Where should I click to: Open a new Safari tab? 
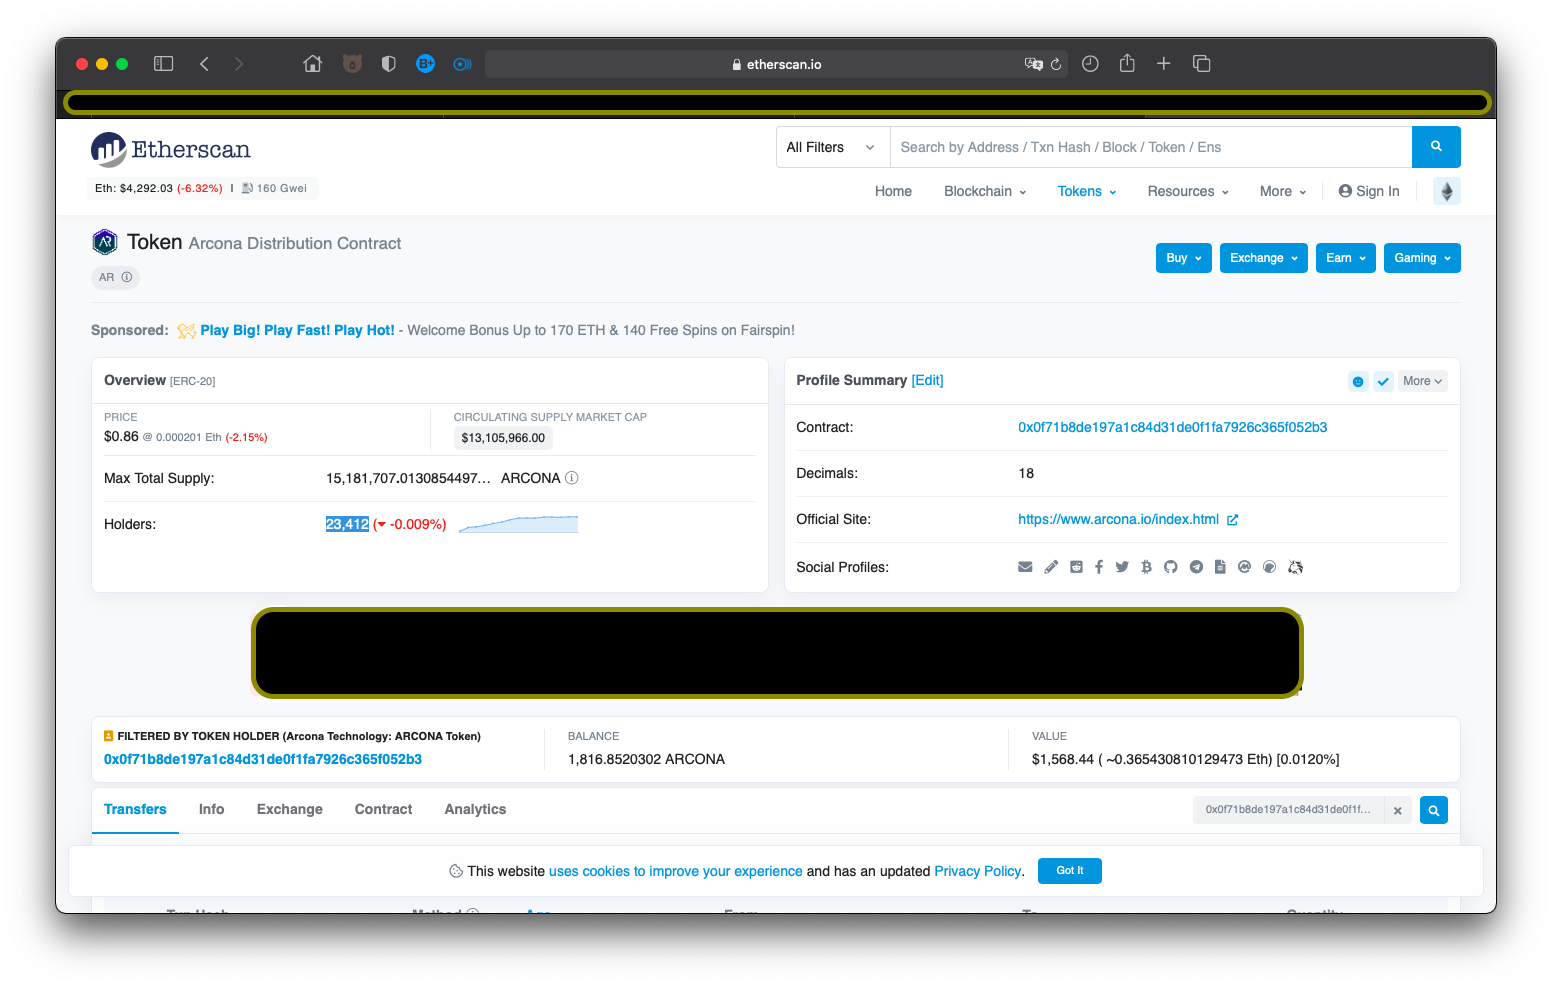pyautogui.click(x=1164, y=64)
